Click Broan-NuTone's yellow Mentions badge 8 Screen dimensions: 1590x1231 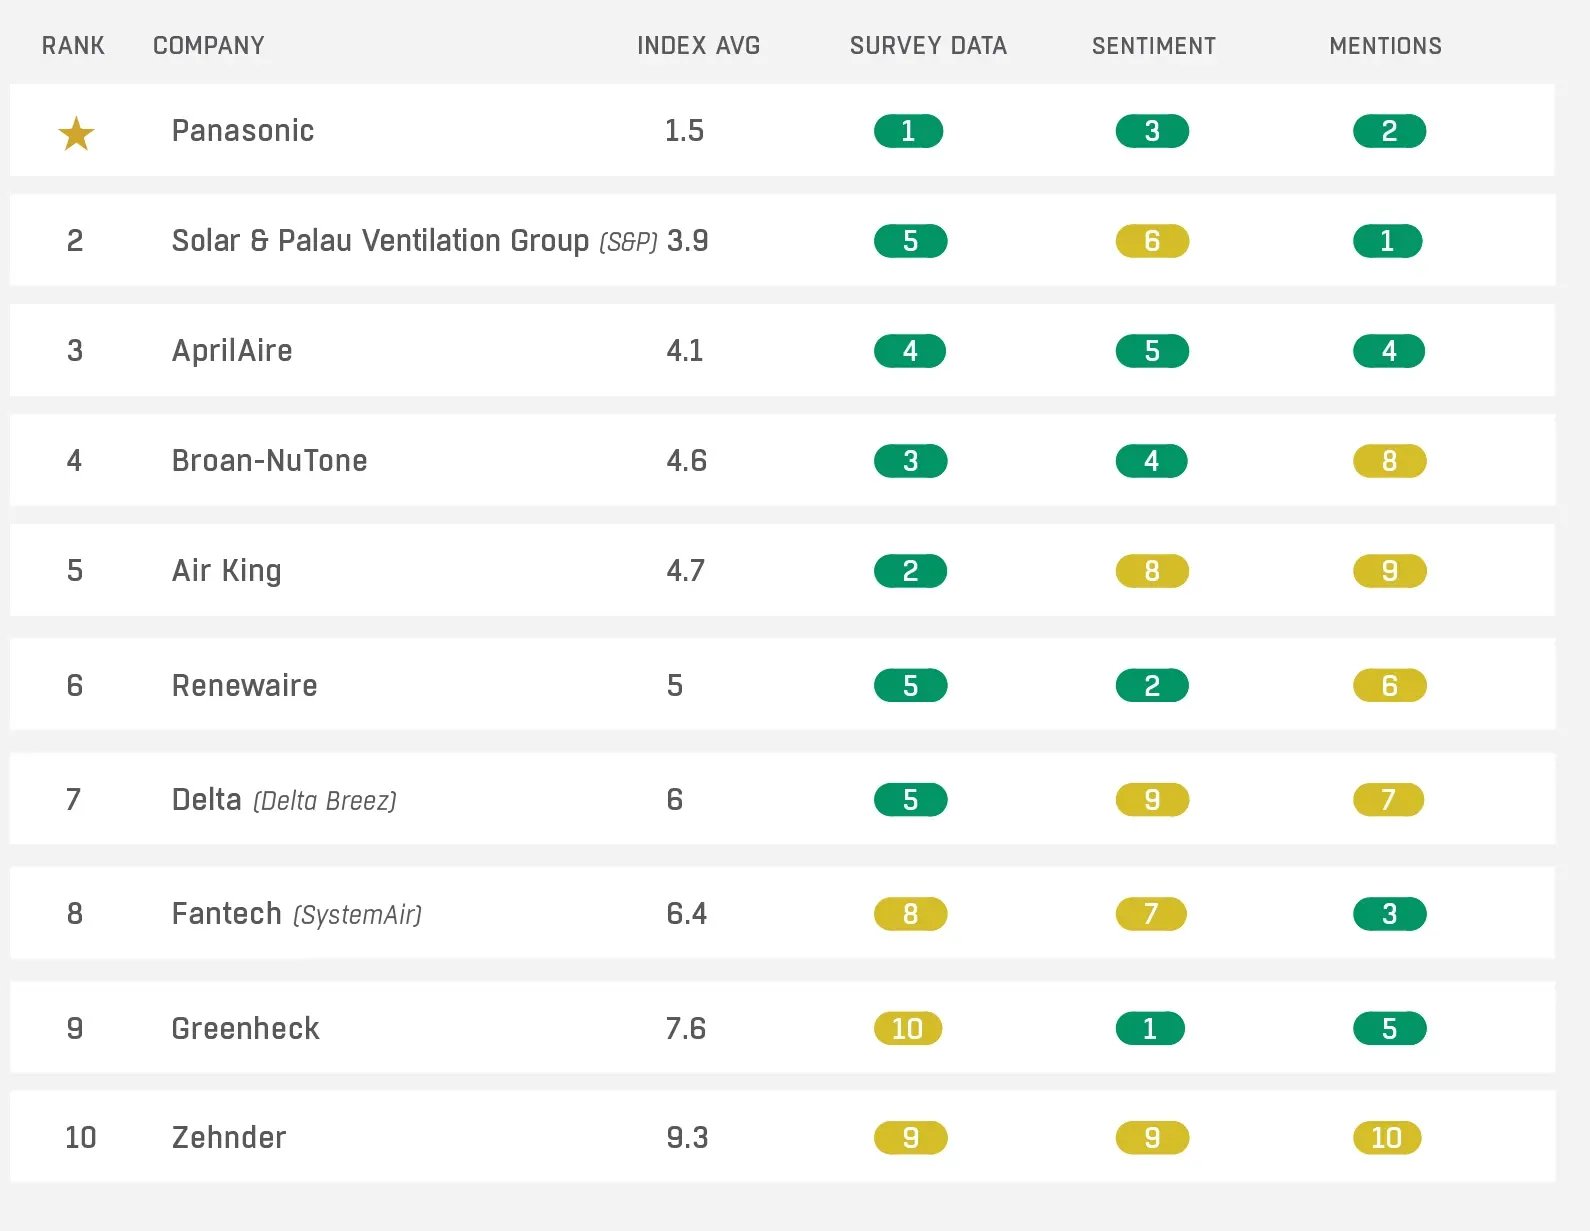(x=1389, y=461)
